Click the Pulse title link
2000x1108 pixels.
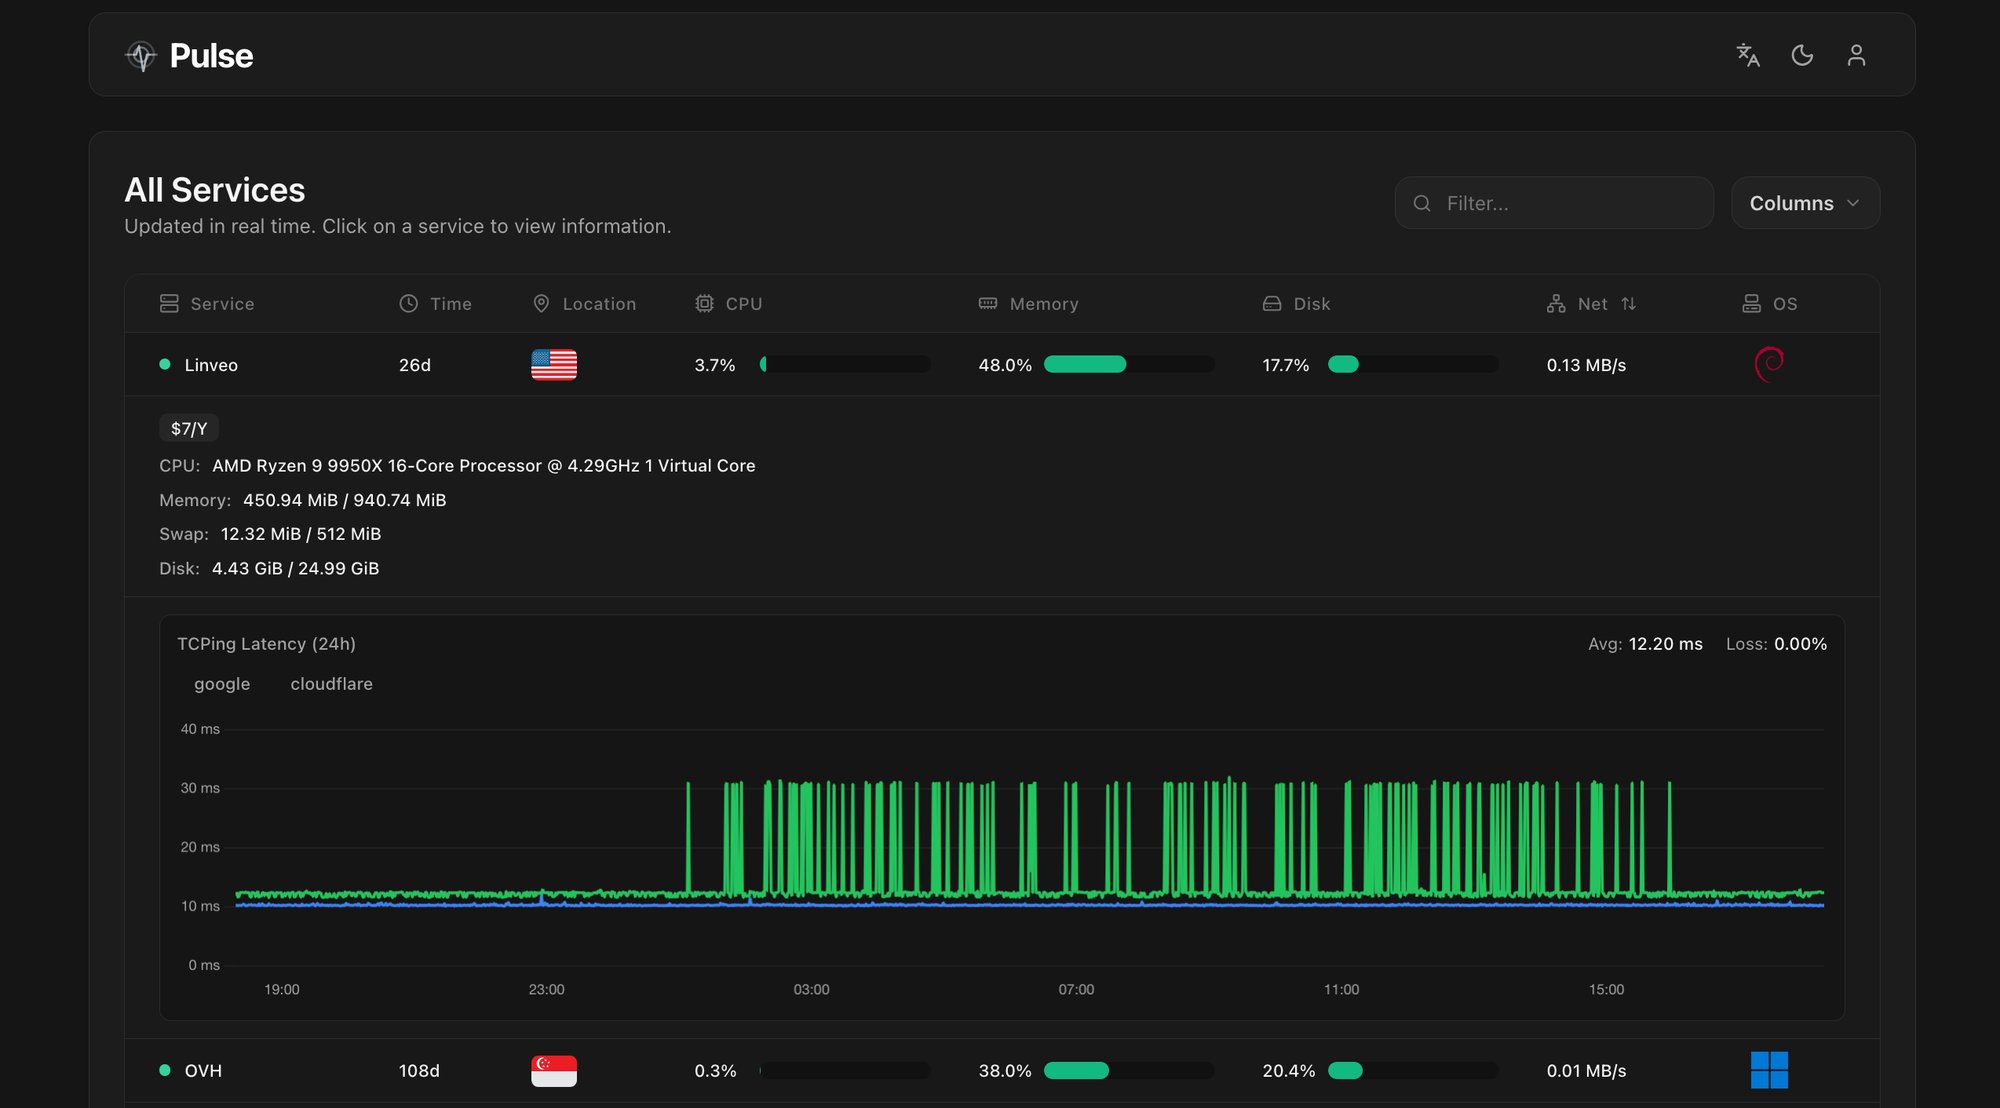(x=211, y=56)
